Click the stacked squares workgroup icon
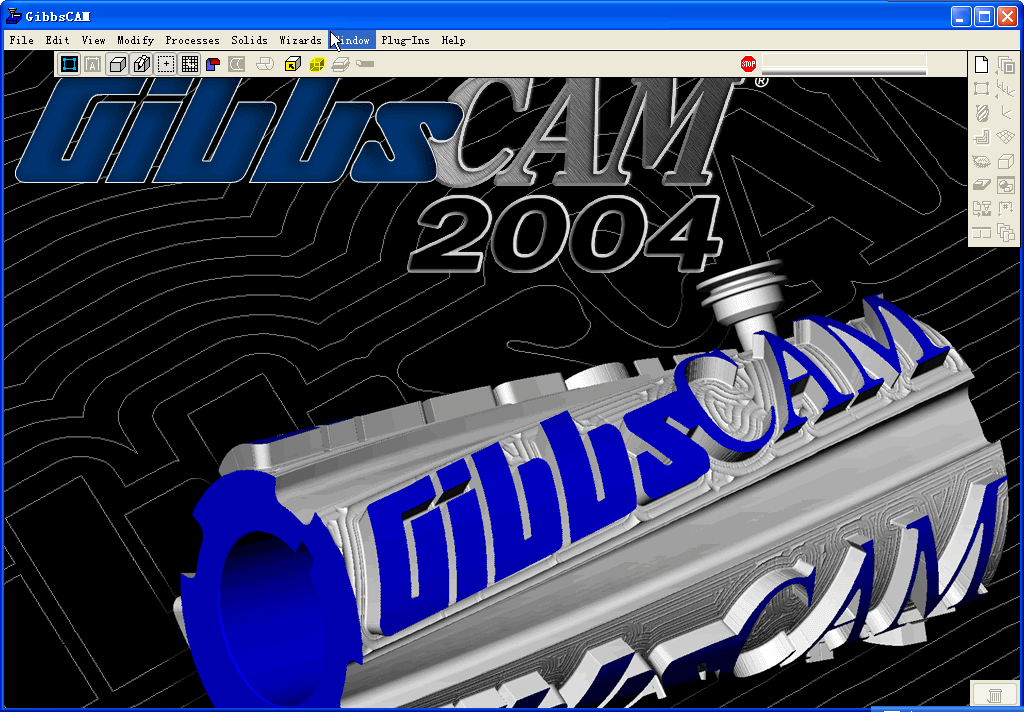The width and height of the screenshot is (1024, 712). 1006,65
